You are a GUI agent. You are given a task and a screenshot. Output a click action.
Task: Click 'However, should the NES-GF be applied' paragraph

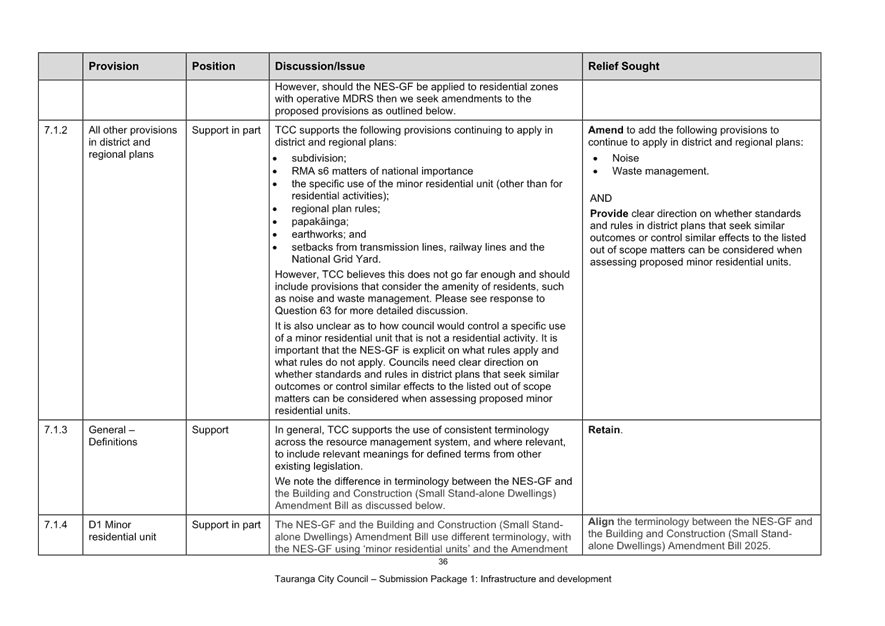coord(416,99)
